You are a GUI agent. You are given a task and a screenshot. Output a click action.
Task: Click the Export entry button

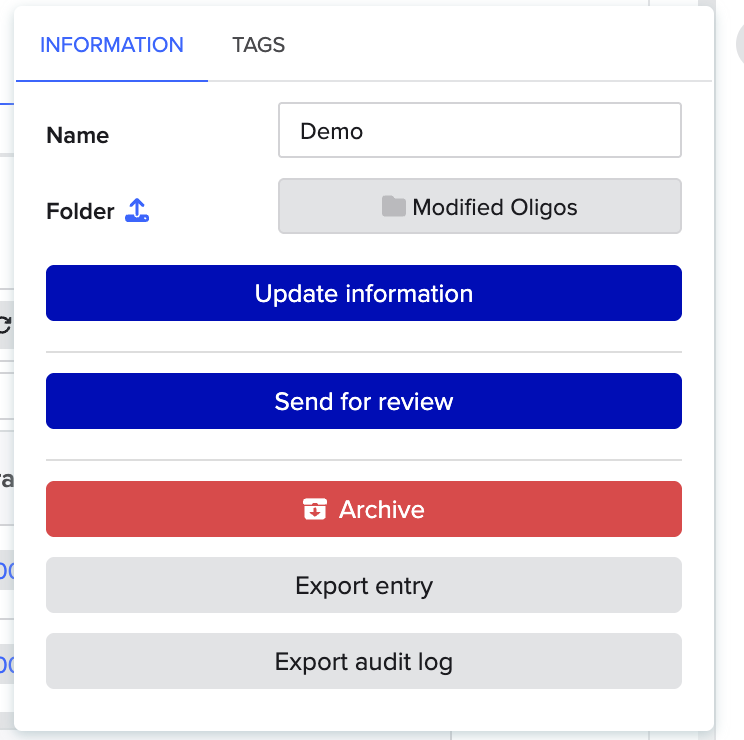click(x=363, y=585)
